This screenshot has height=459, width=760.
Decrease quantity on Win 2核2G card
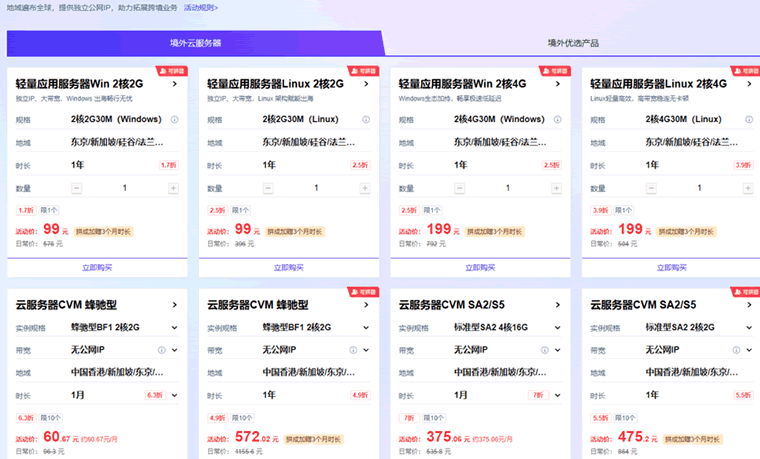(77, 188)
